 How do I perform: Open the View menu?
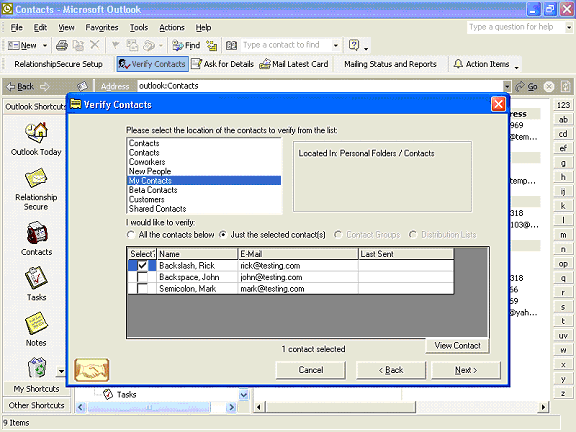pyautogui.click(x=66, y=28)
